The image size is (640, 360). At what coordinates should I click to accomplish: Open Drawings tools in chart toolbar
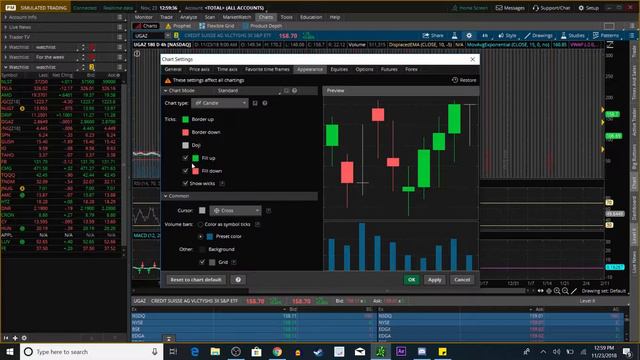click(x=538, y=36)
